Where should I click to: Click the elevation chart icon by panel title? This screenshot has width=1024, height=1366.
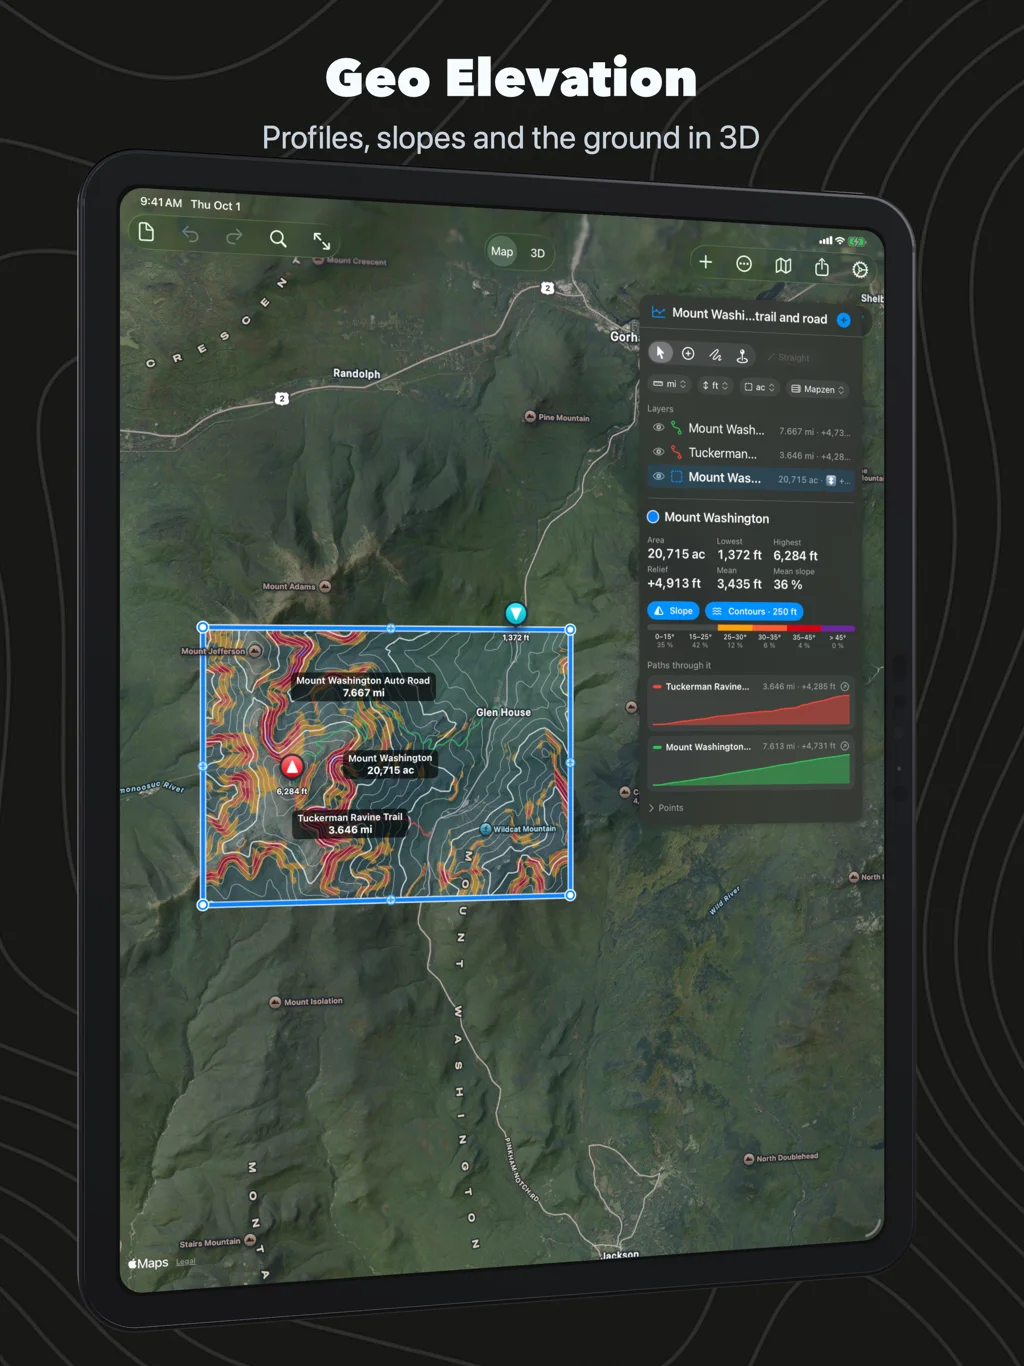659,312
